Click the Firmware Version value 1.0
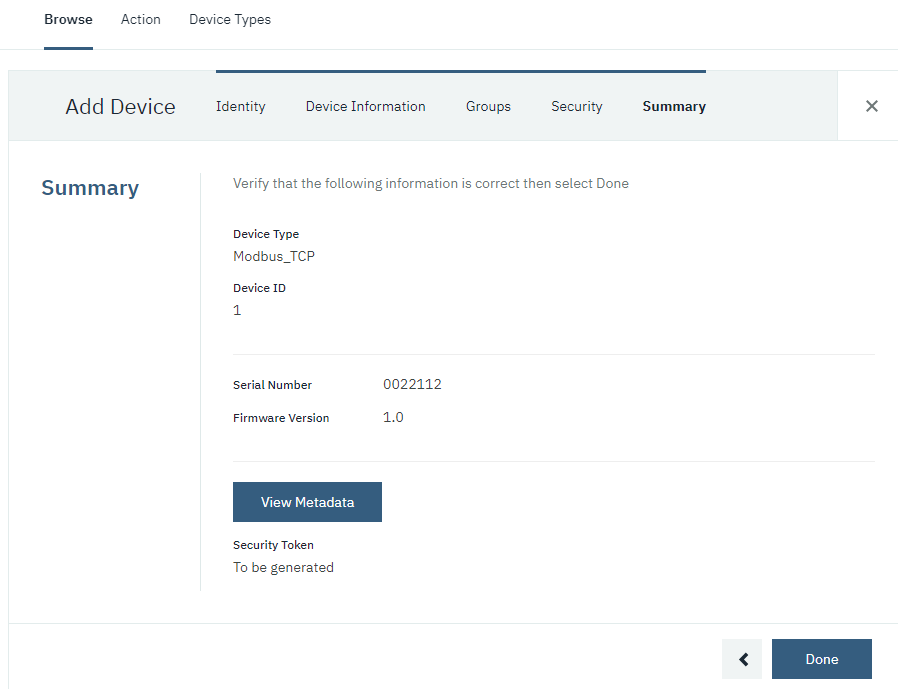 point(393,417)
